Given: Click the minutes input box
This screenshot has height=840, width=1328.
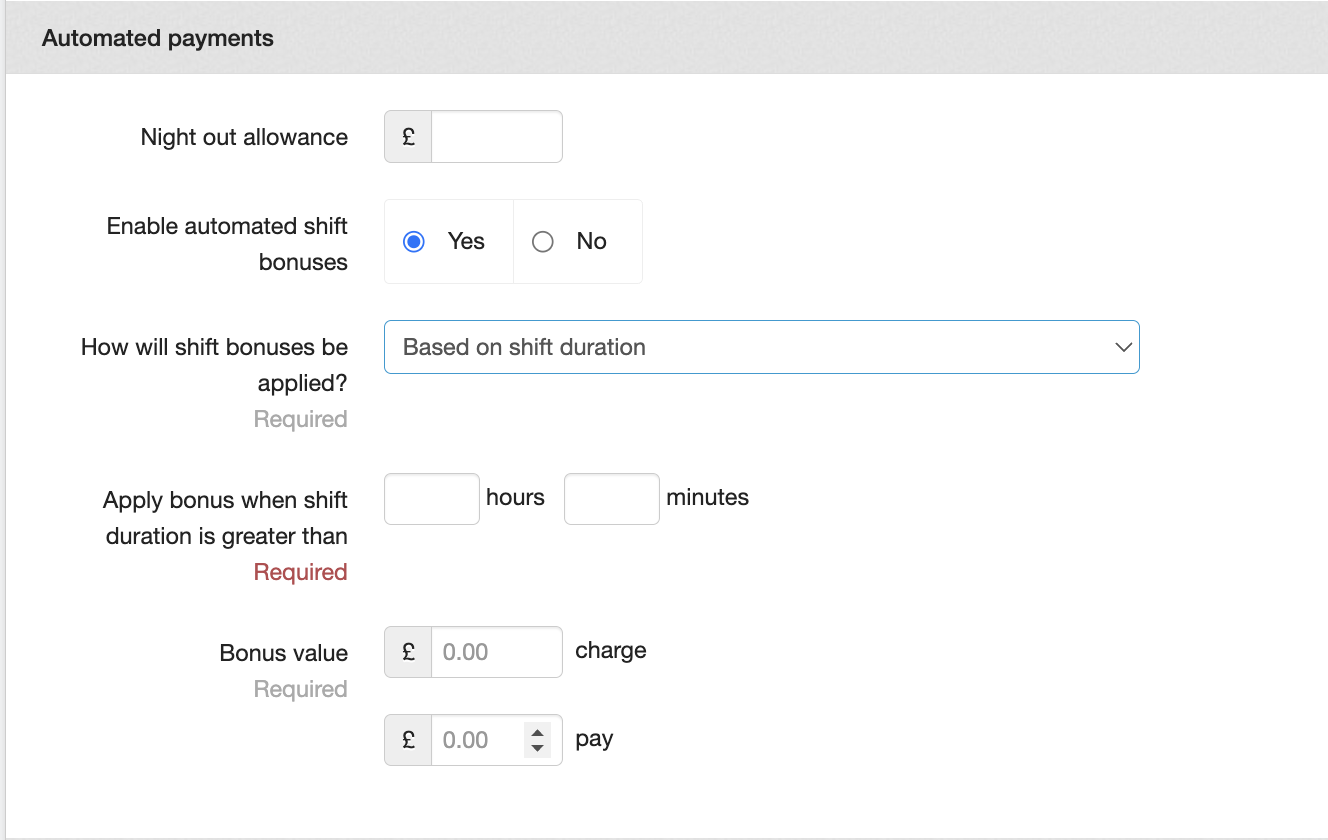Looking at the screenshot, I should (611, 499).
